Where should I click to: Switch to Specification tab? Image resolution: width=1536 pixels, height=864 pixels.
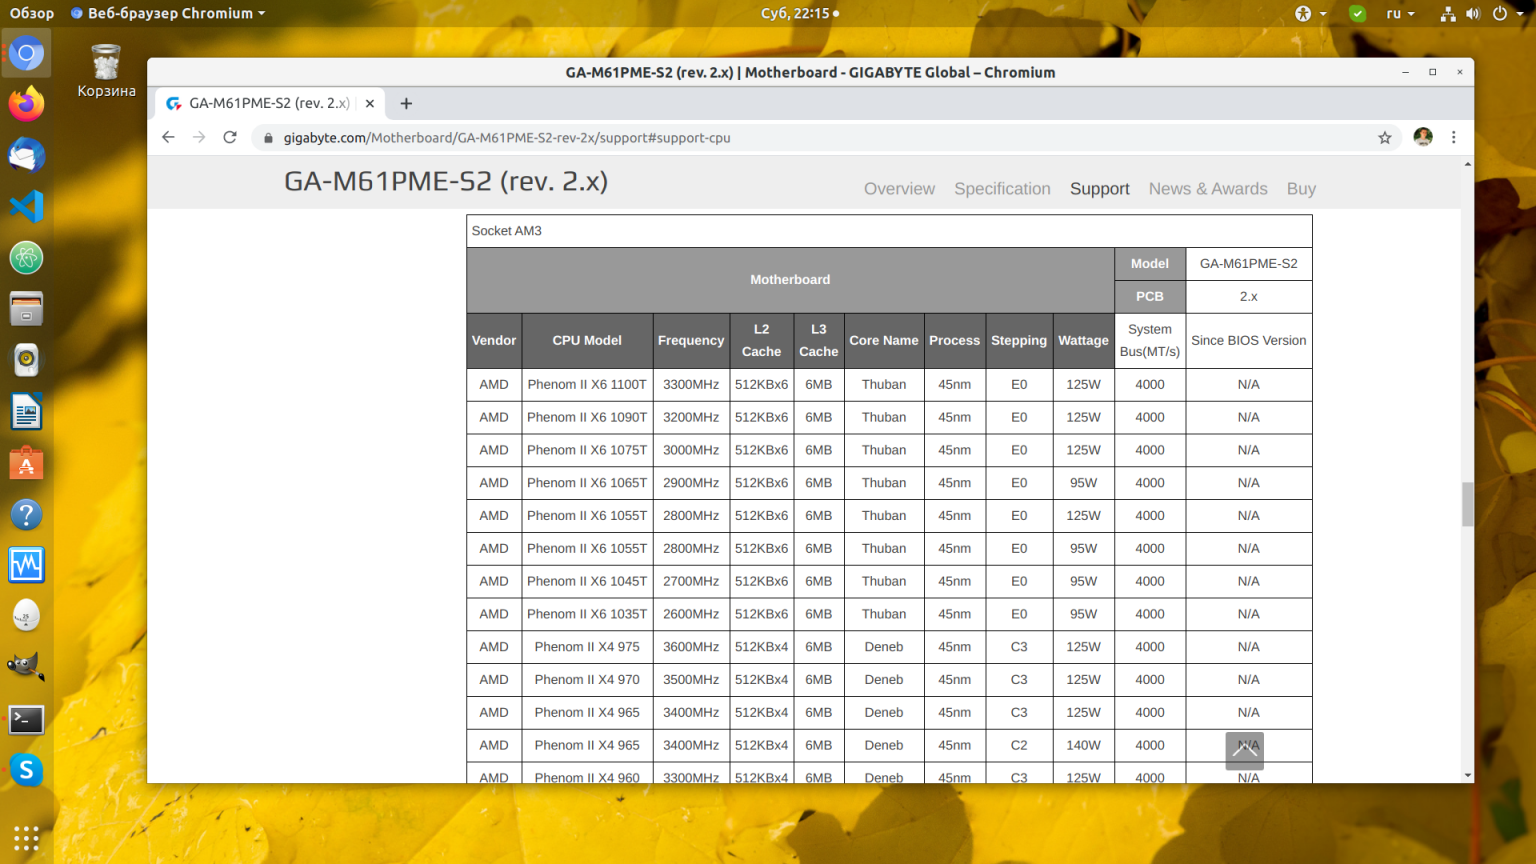(1002, 189)
